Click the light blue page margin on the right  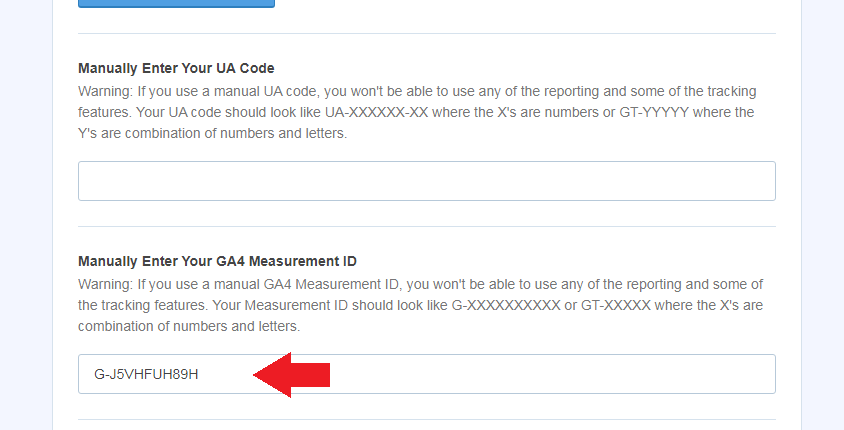click(x=823, y=215)
